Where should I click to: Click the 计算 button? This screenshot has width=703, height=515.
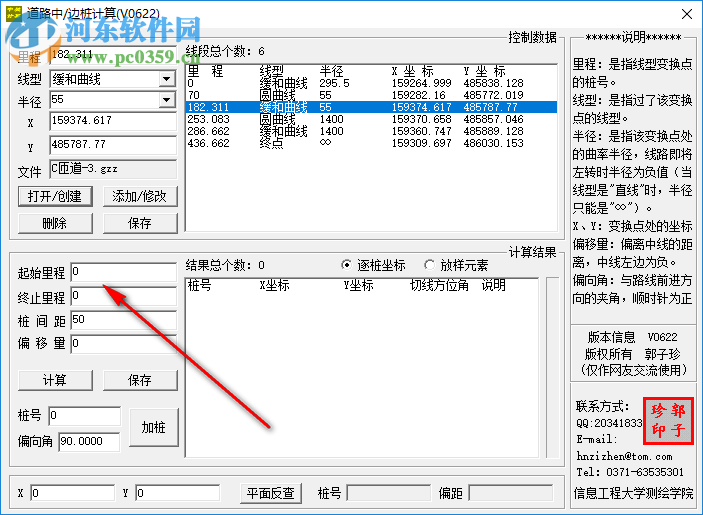click(55, 380)
